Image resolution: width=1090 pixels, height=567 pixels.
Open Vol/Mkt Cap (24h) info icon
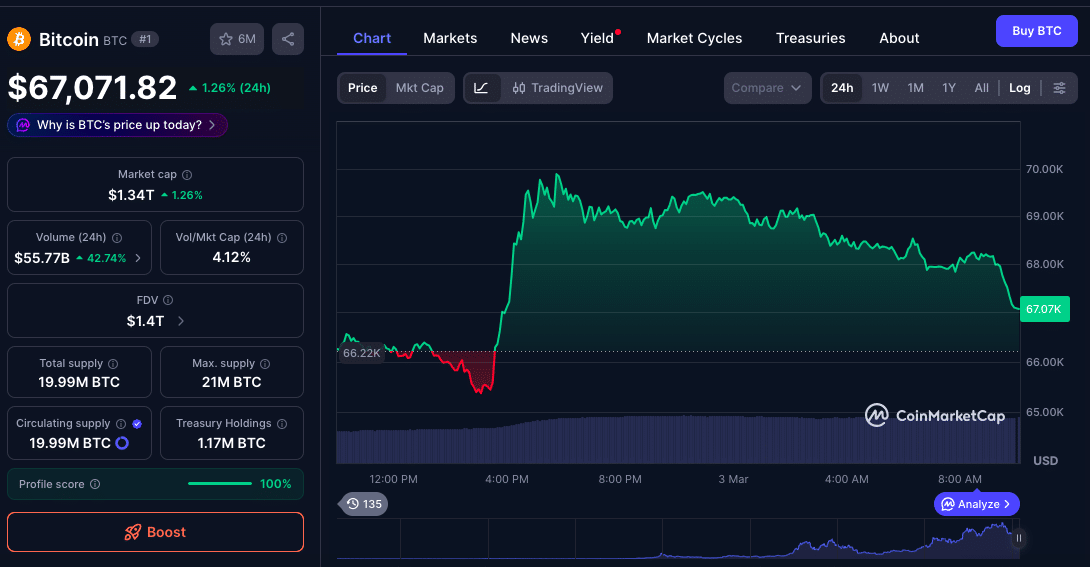[282, 238]
